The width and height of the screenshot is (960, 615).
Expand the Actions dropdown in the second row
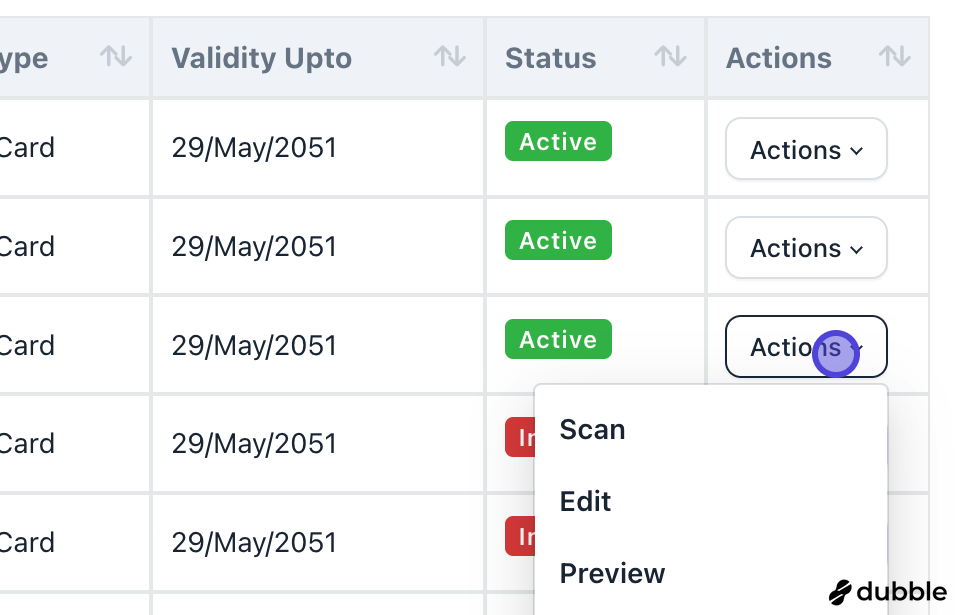coord(806,248)
